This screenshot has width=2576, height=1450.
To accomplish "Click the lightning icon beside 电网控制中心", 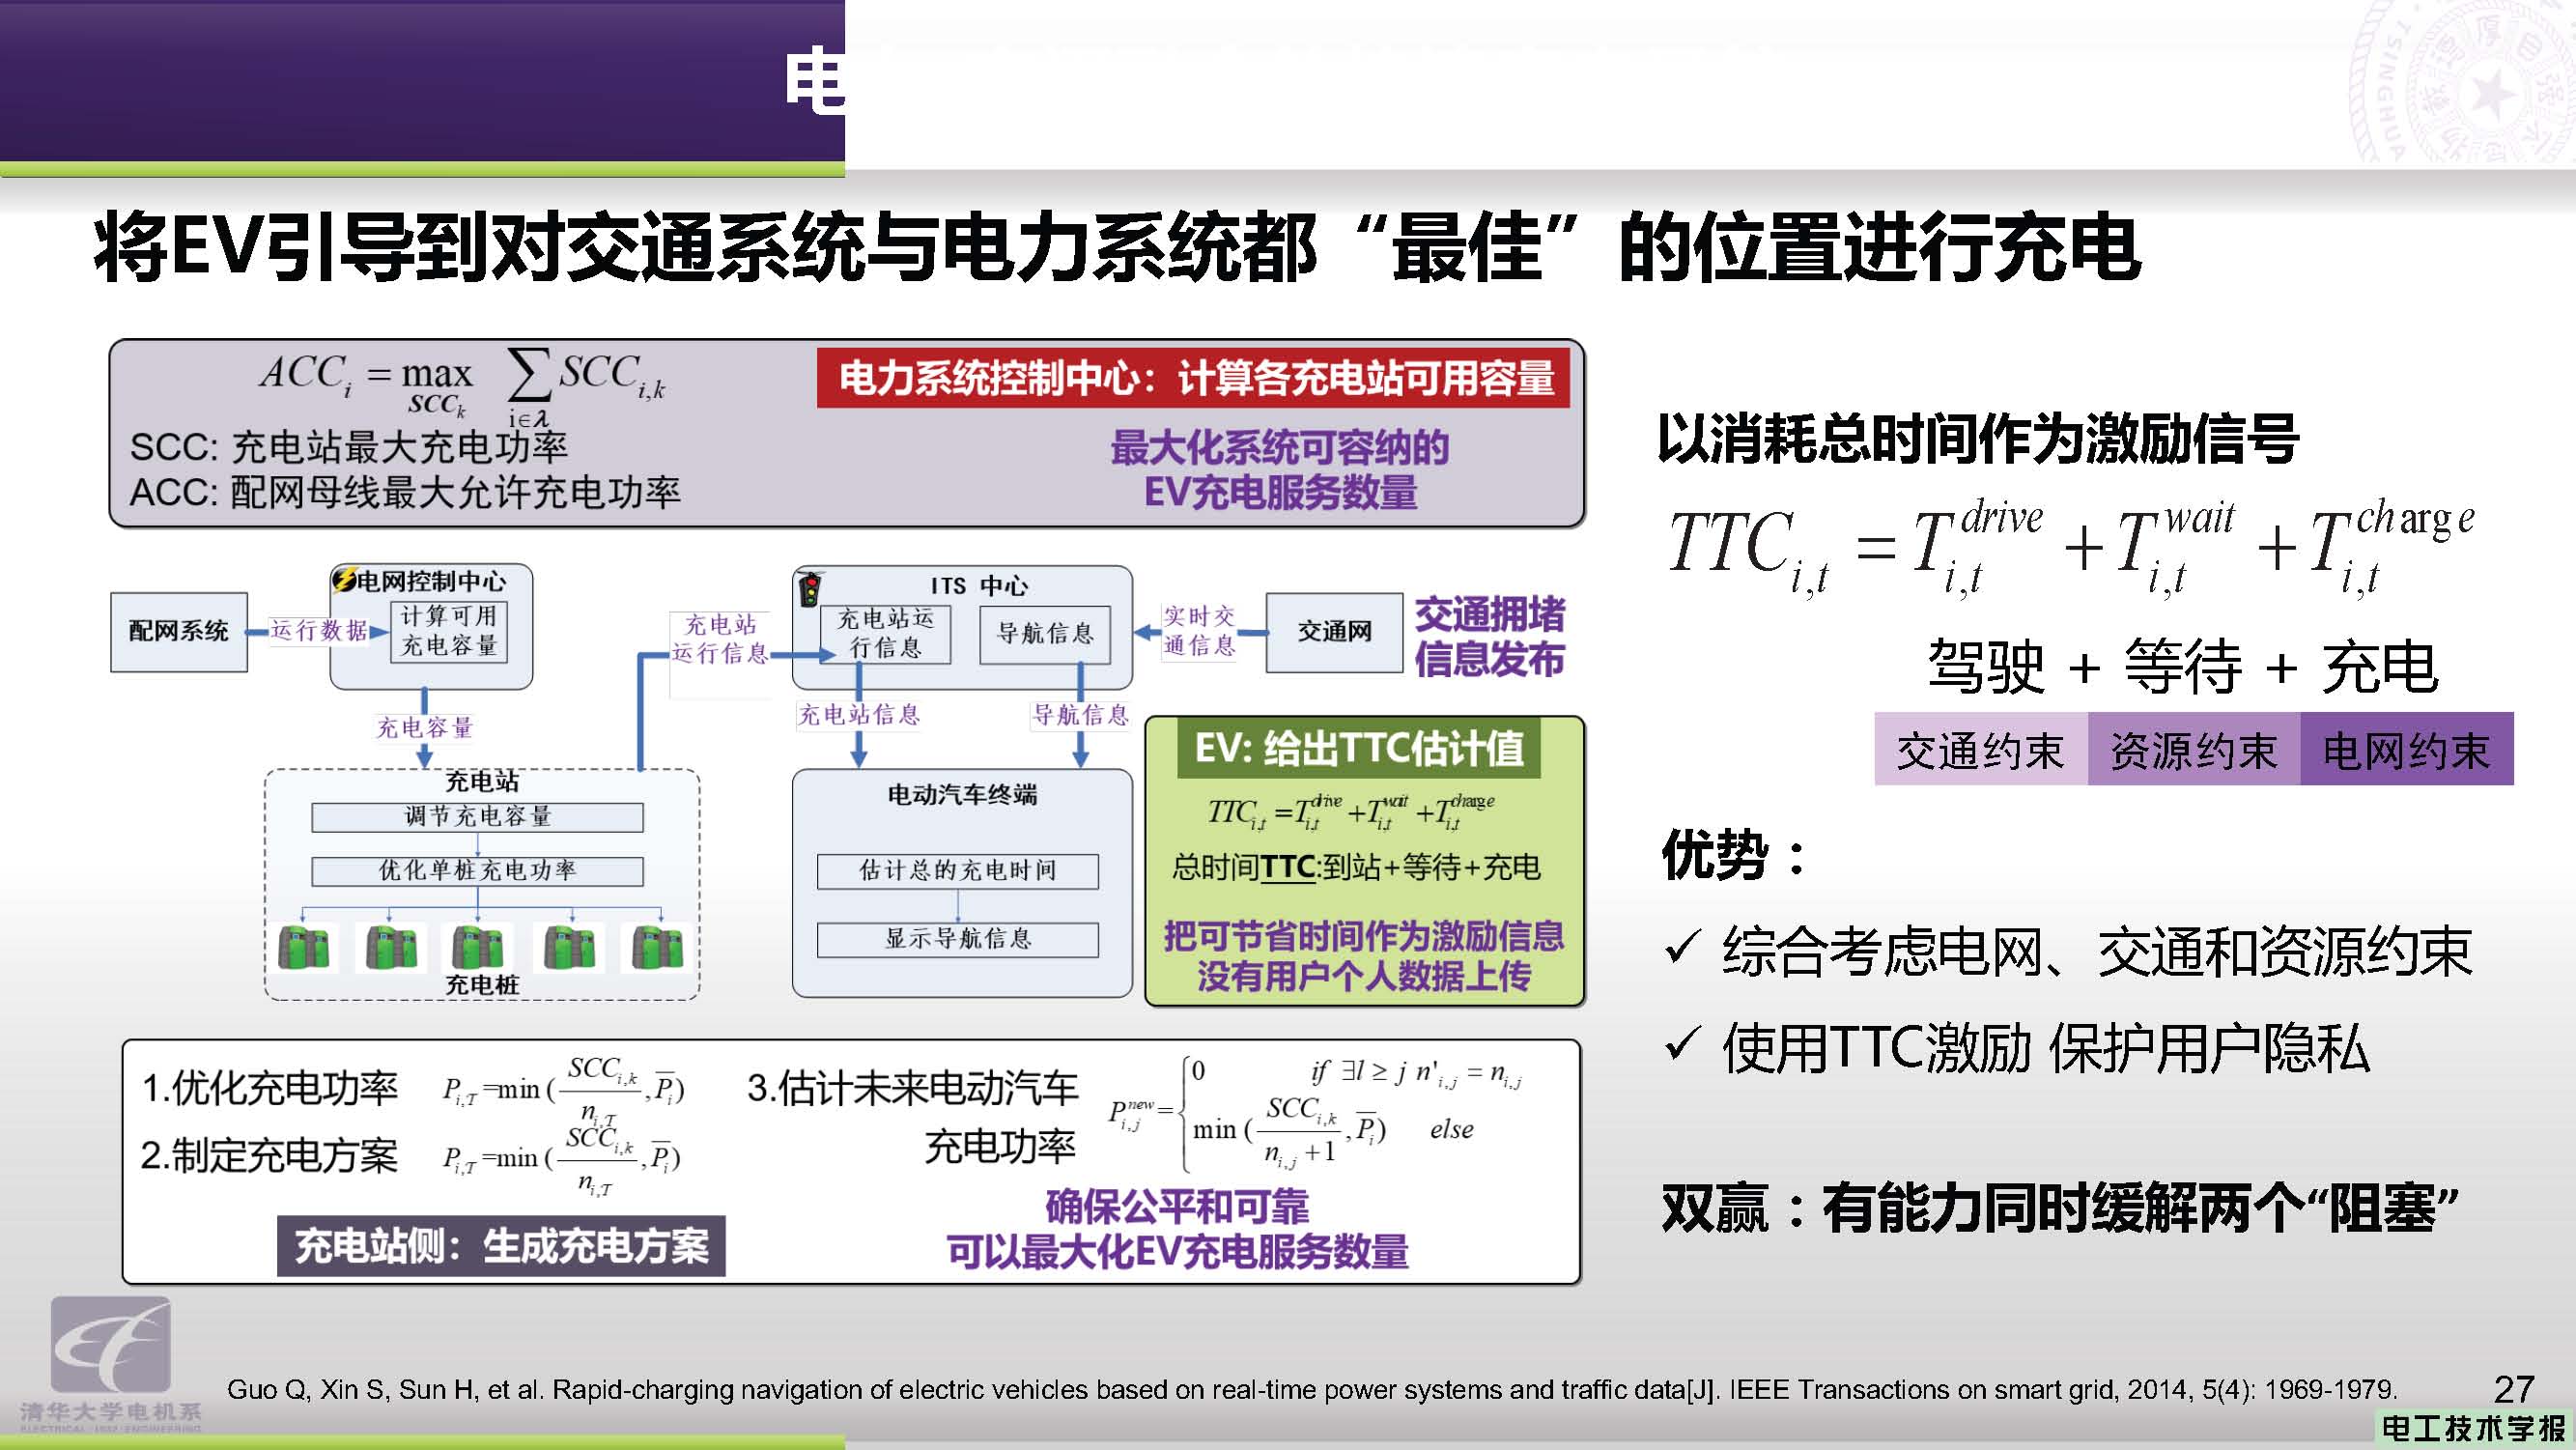I will (344, 580).
